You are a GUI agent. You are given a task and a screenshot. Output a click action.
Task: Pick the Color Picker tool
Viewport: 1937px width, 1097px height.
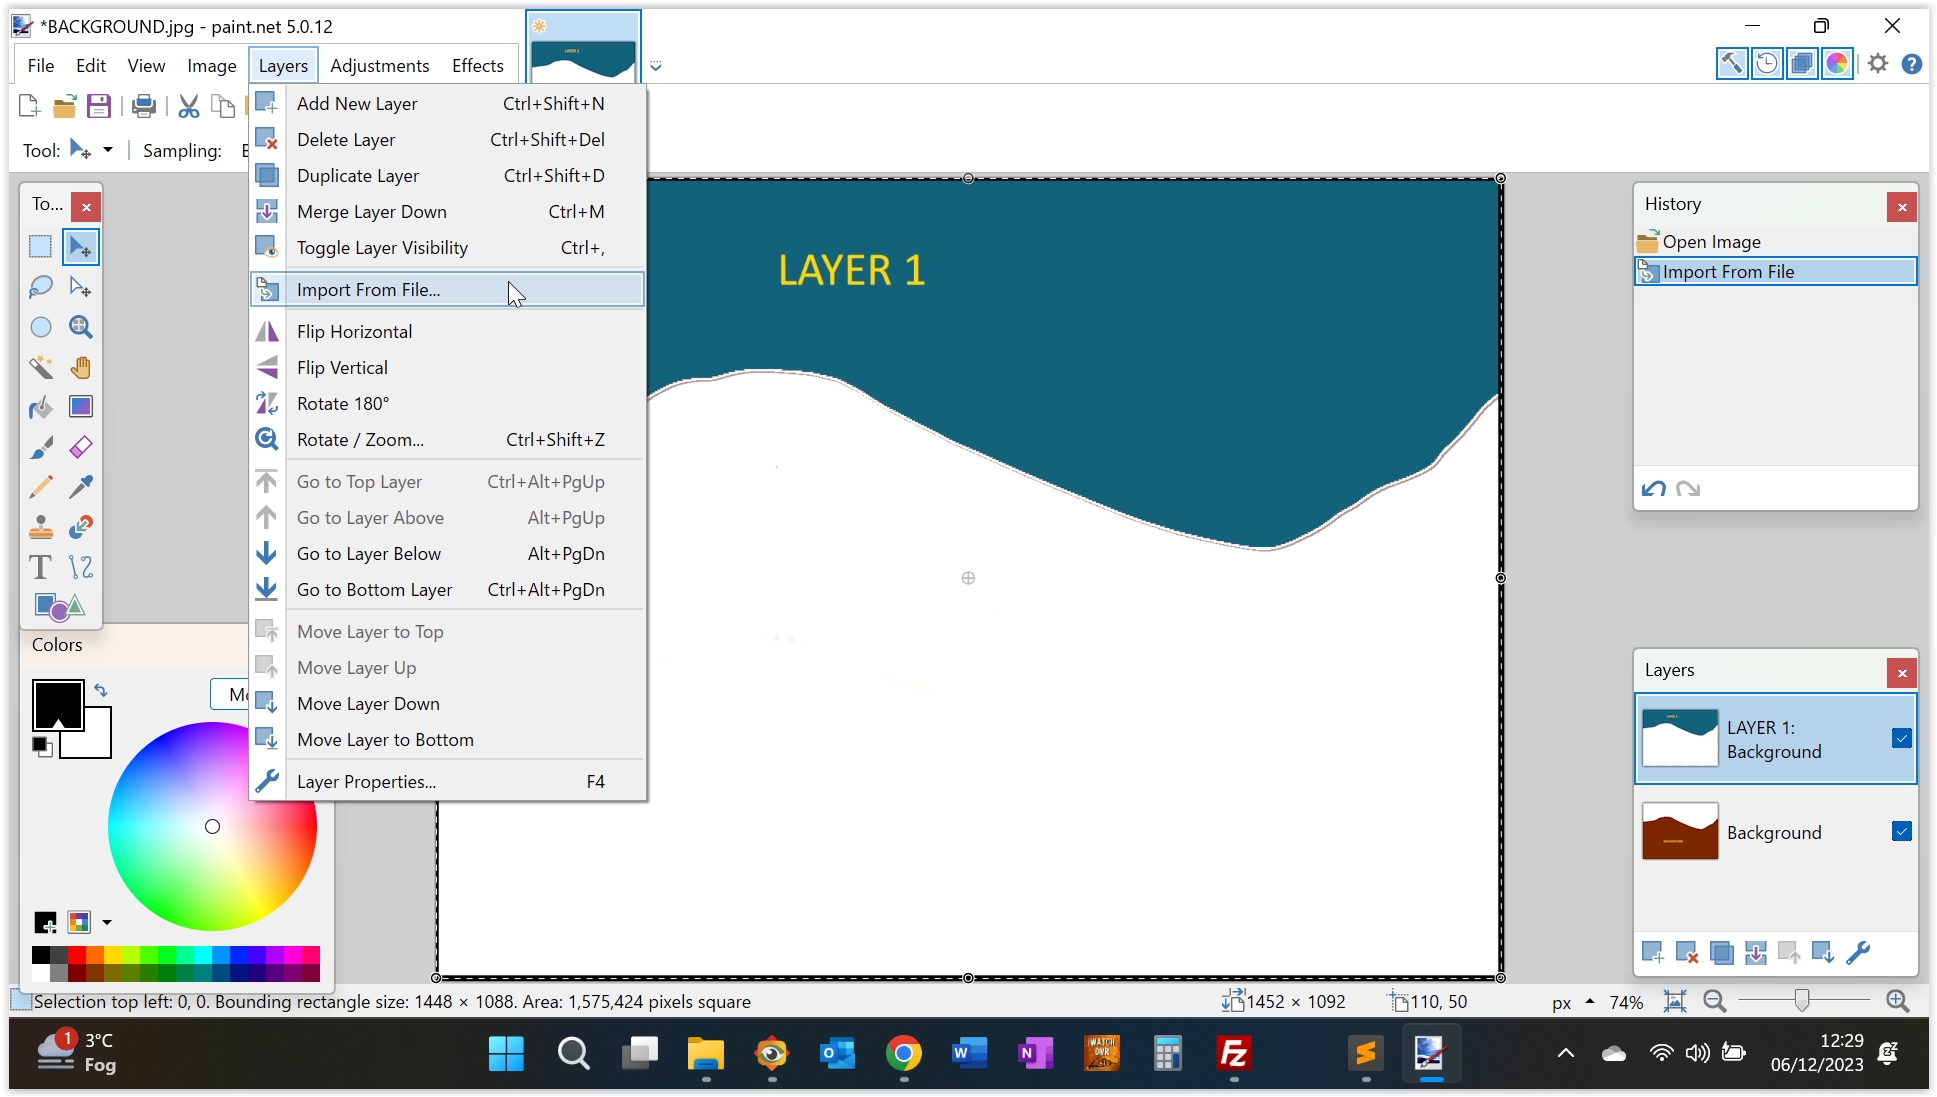(80, 487)
